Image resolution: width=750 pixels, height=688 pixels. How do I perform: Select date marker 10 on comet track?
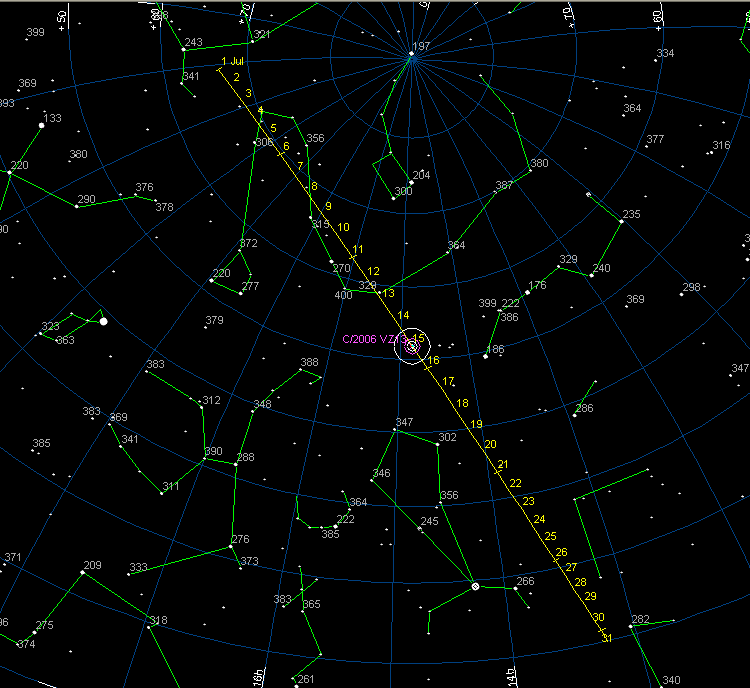coord(343,227)
